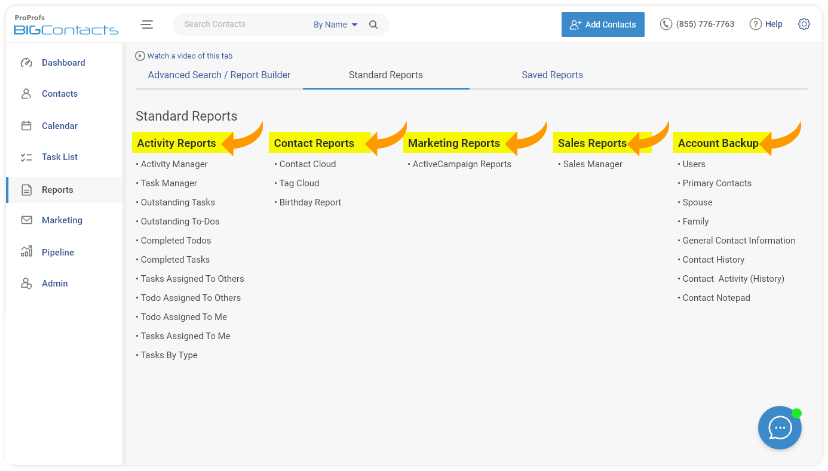
Task: Click the Pipeline chart icon
Action: [26, 252]
